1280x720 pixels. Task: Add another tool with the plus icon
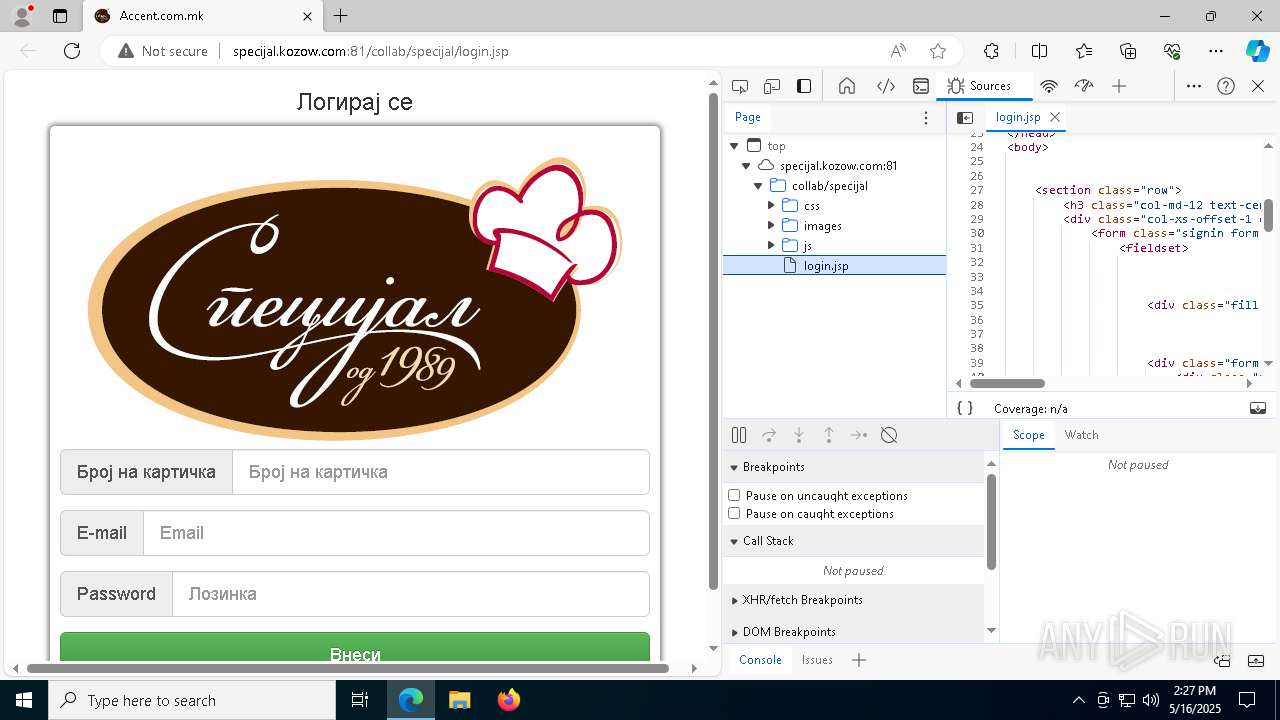[x=1119, y=86]
